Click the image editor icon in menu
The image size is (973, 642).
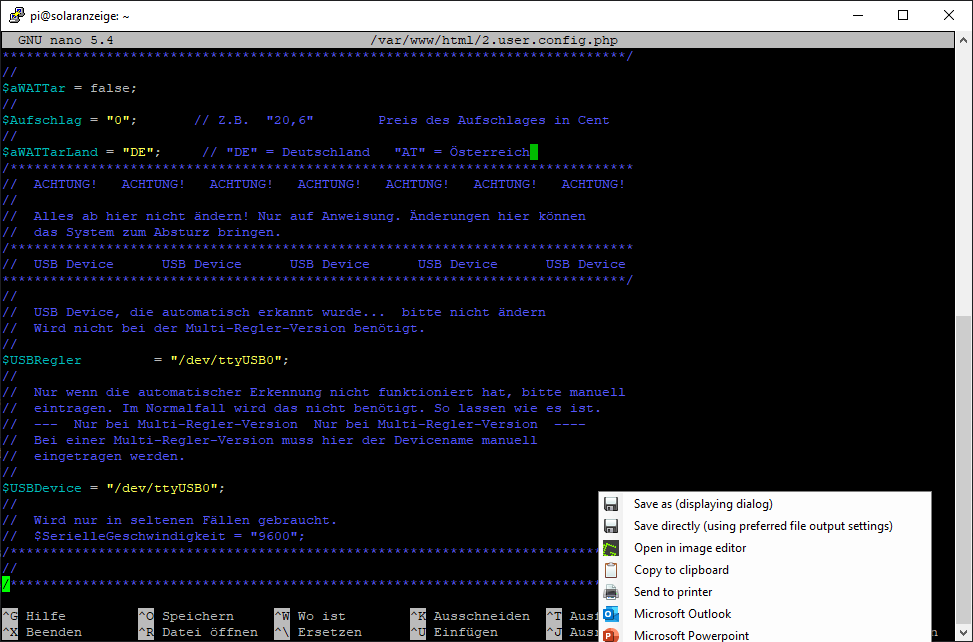pos(612,548)
